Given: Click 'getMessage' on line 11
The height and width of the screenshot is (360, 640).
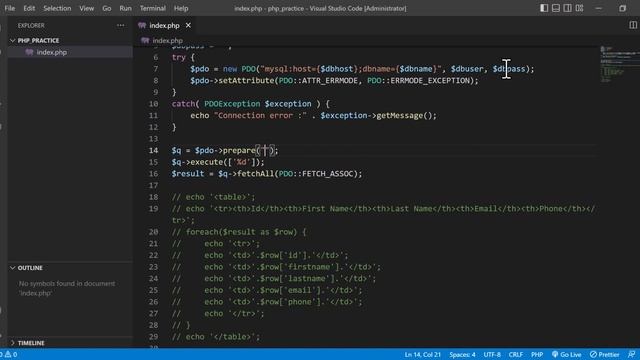Looking at the screenshot, I should click(x=399, y=116).
